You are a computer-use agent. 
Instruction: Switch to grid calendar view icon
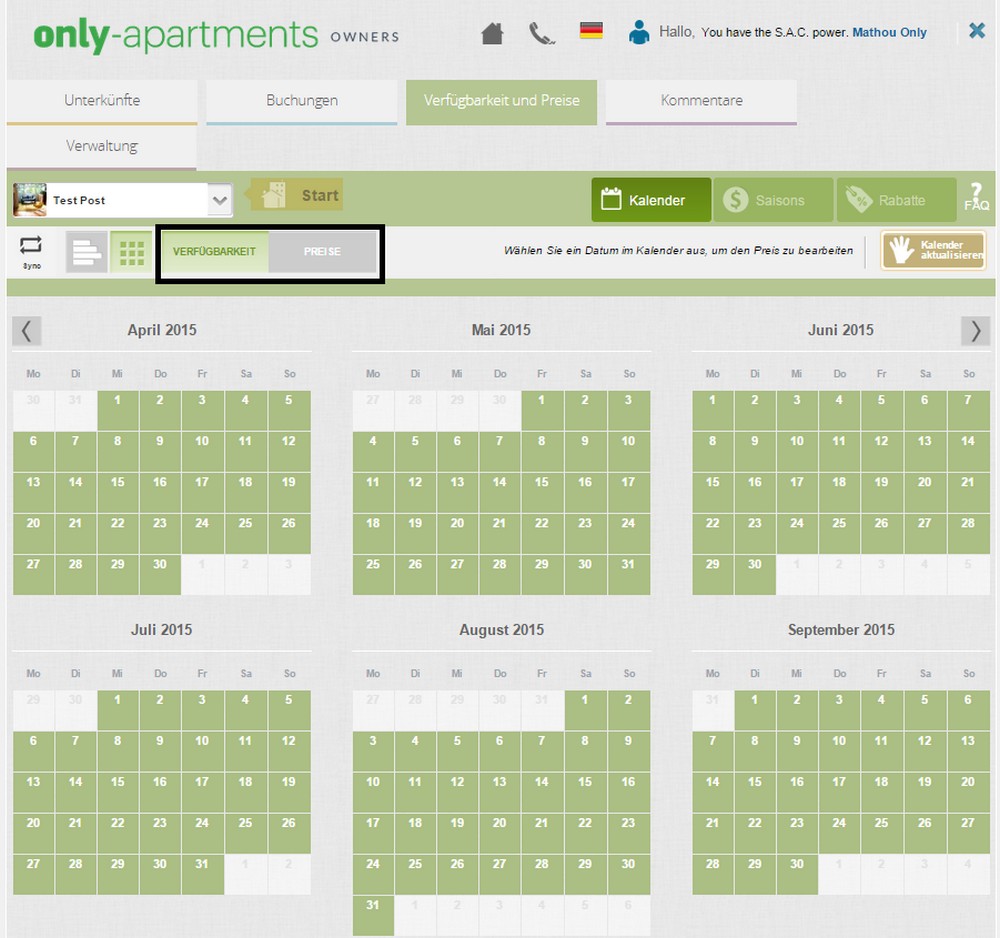click(131, 252)
